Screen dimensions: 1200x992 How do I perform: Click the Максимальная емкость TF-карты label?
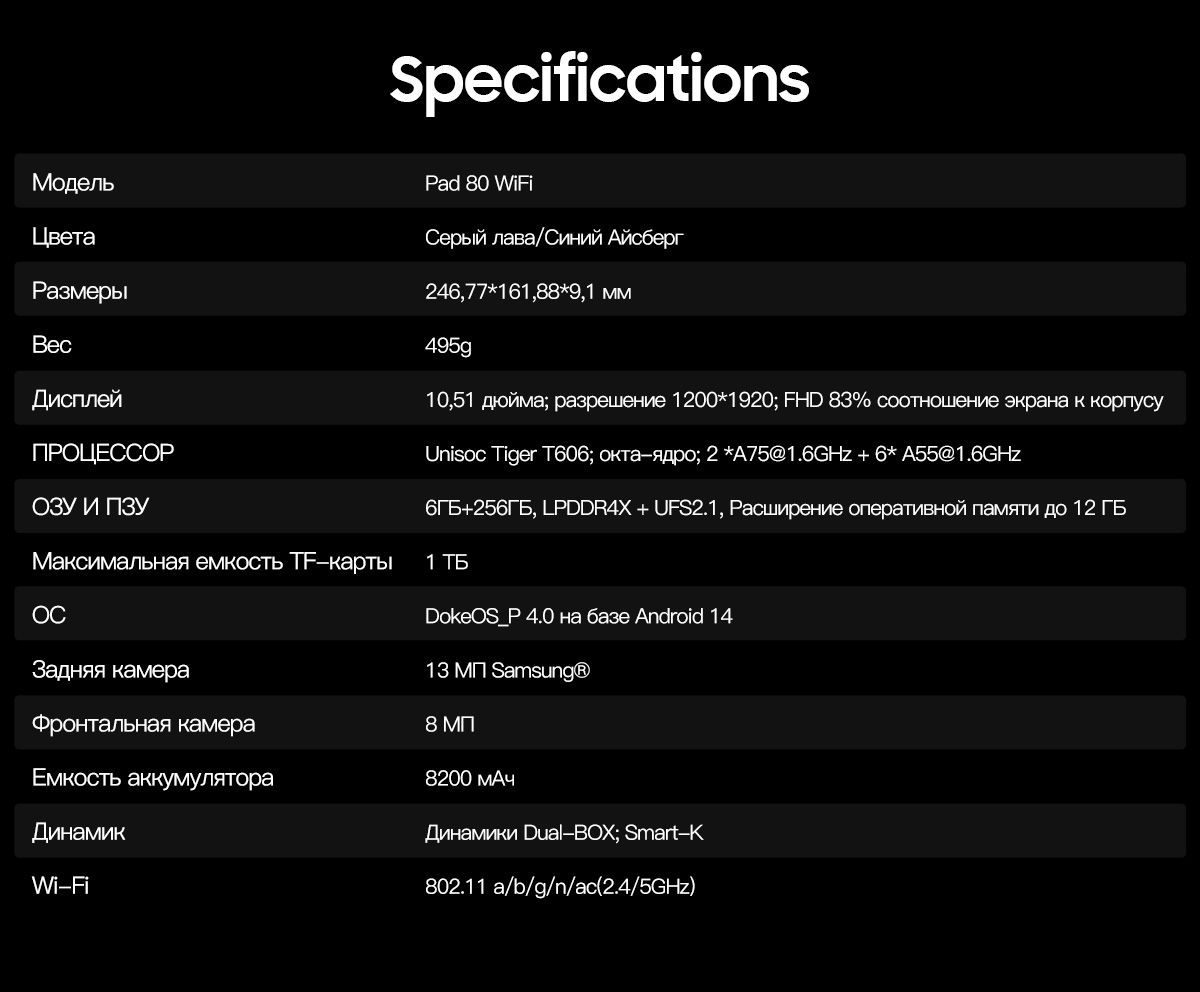[212, 561]
